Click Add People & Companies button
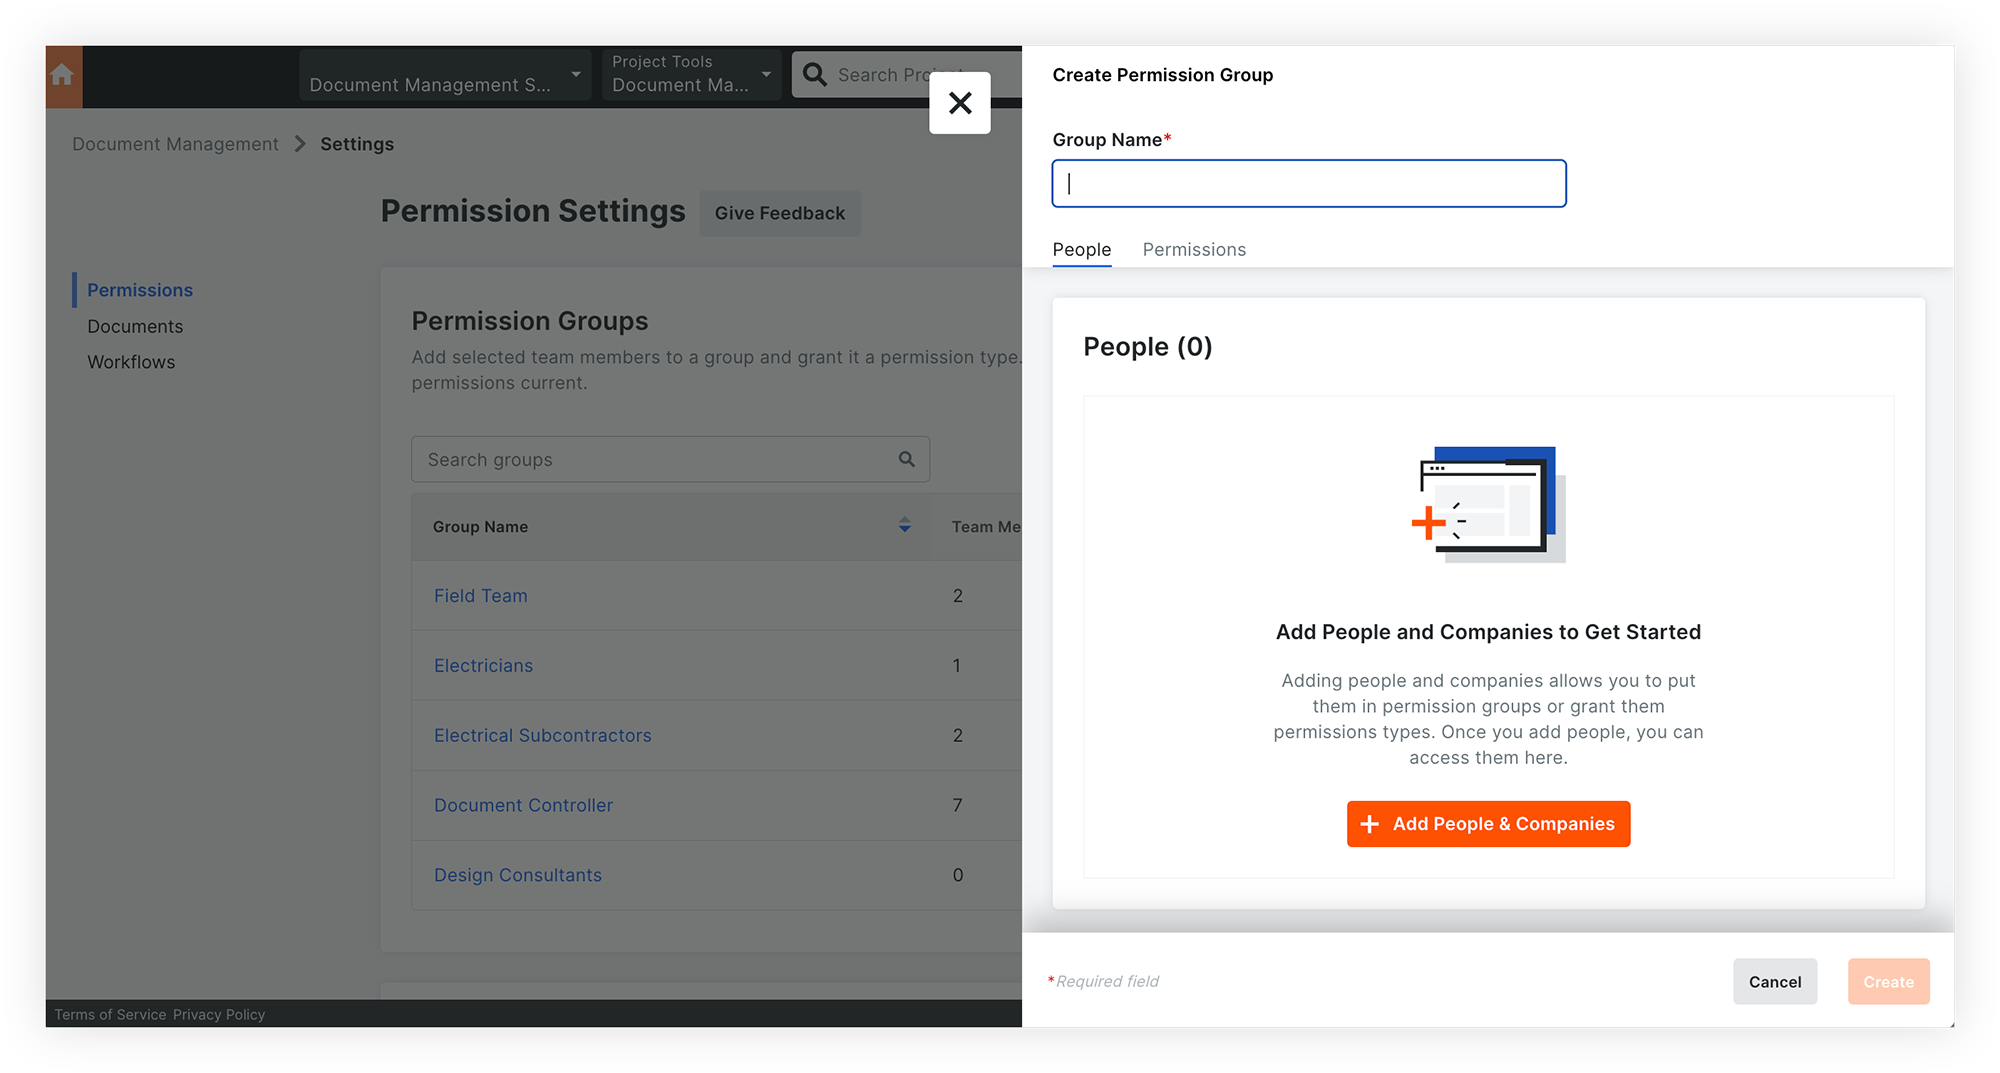 1488,824
